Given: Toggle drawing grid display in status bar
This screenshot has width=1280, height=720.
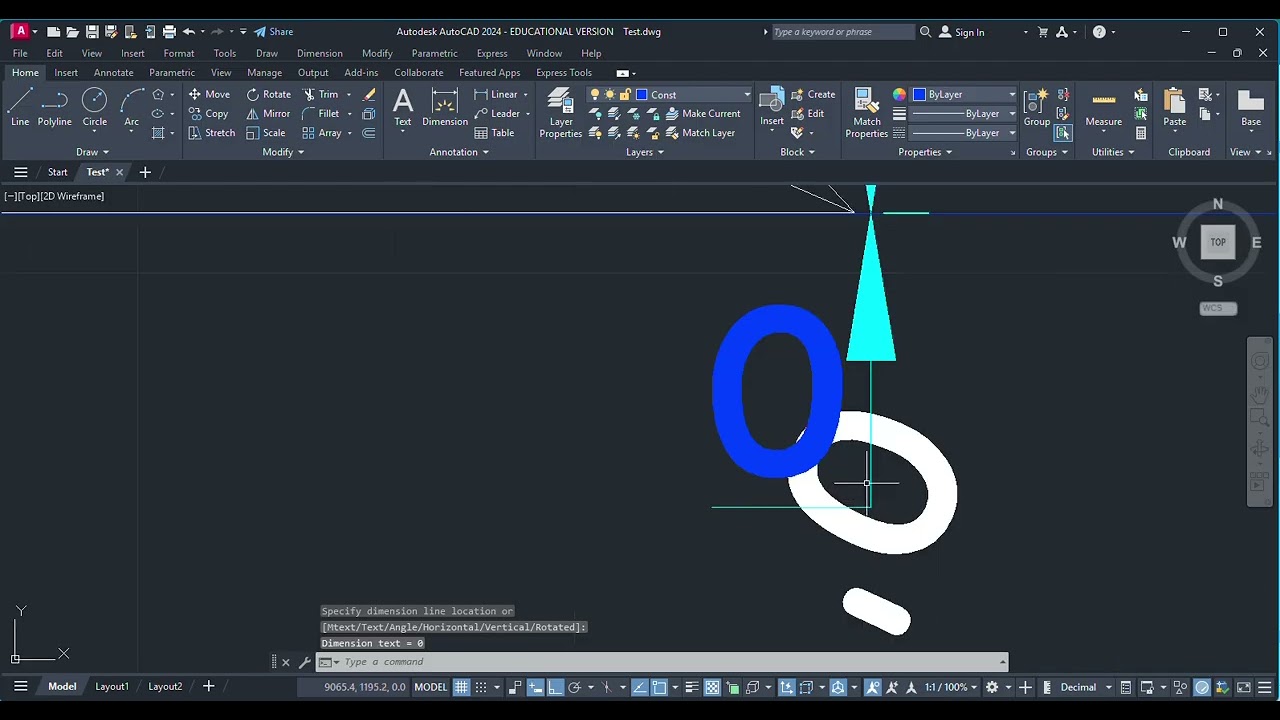Looking at the screenshot, I should (x=461, y=688).
